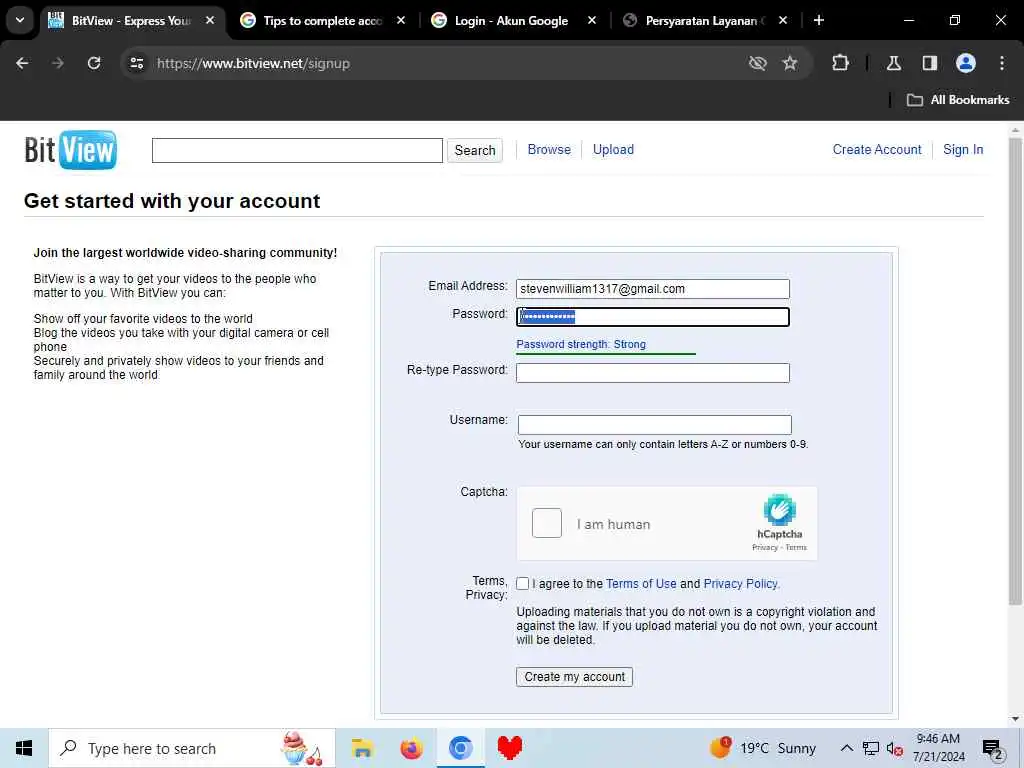Open hCaptcha Terms link
The width and height of the screenshot is (1024, 768).
tap(796, 547)
